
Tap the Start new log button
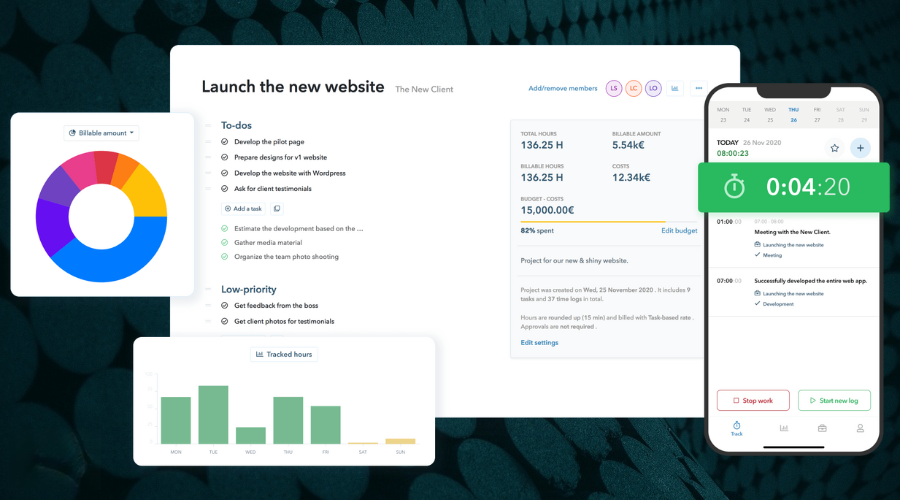pos(834,401)
